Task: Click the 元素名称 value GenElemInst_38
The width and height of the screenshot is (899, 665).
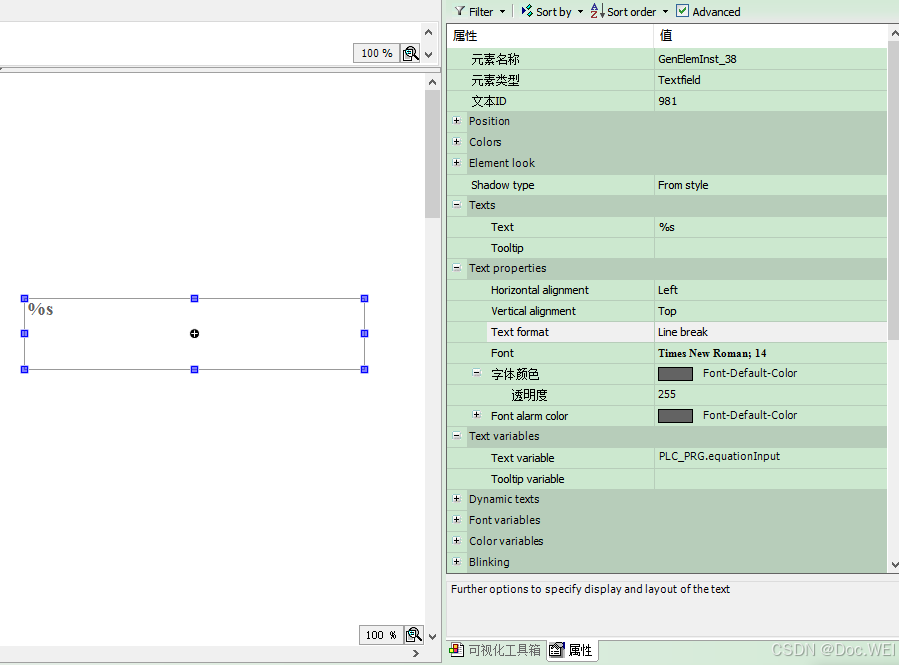Action: click(x=770, y=59)
